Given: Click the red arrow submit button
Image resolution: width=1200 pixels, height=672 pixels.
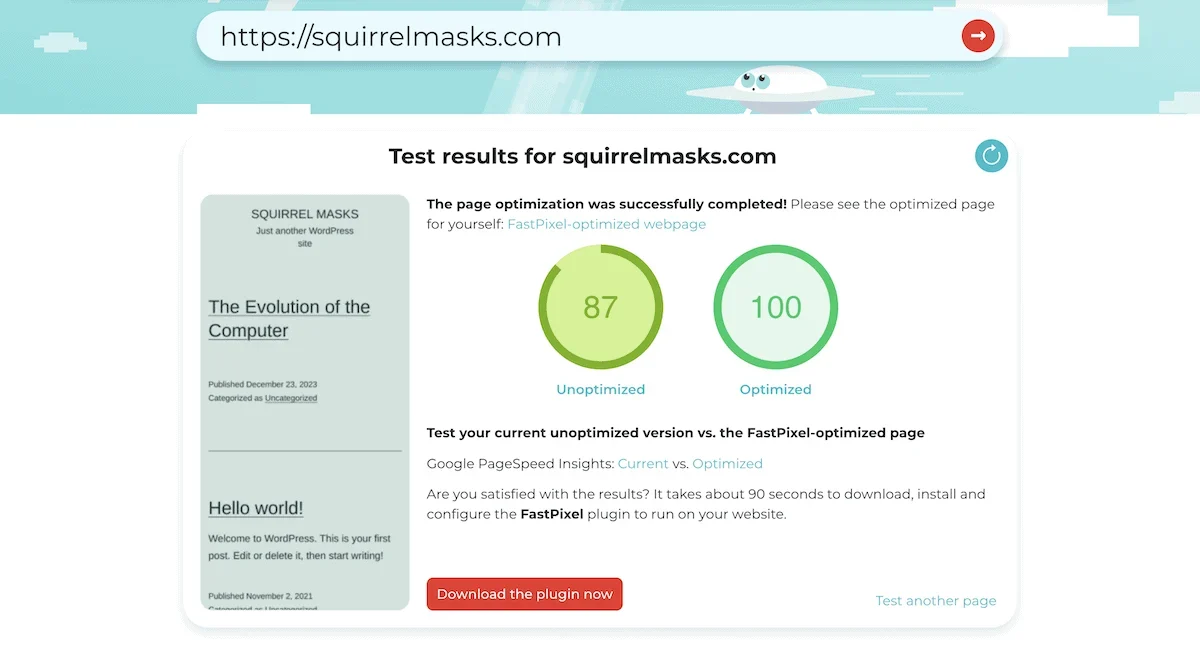Looking at the screenshot, I should click(x=978, y=36).
